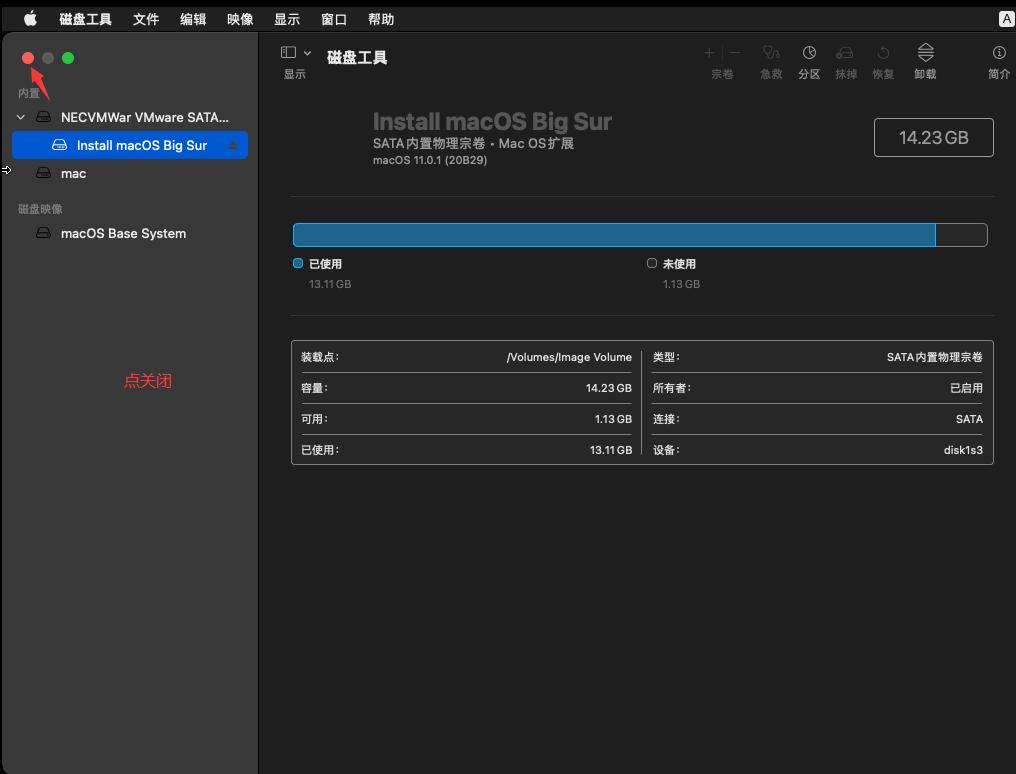Toggle the 已使用 legend checkbox
This screenshot has width=1016, height=774.
pos(296,263)
